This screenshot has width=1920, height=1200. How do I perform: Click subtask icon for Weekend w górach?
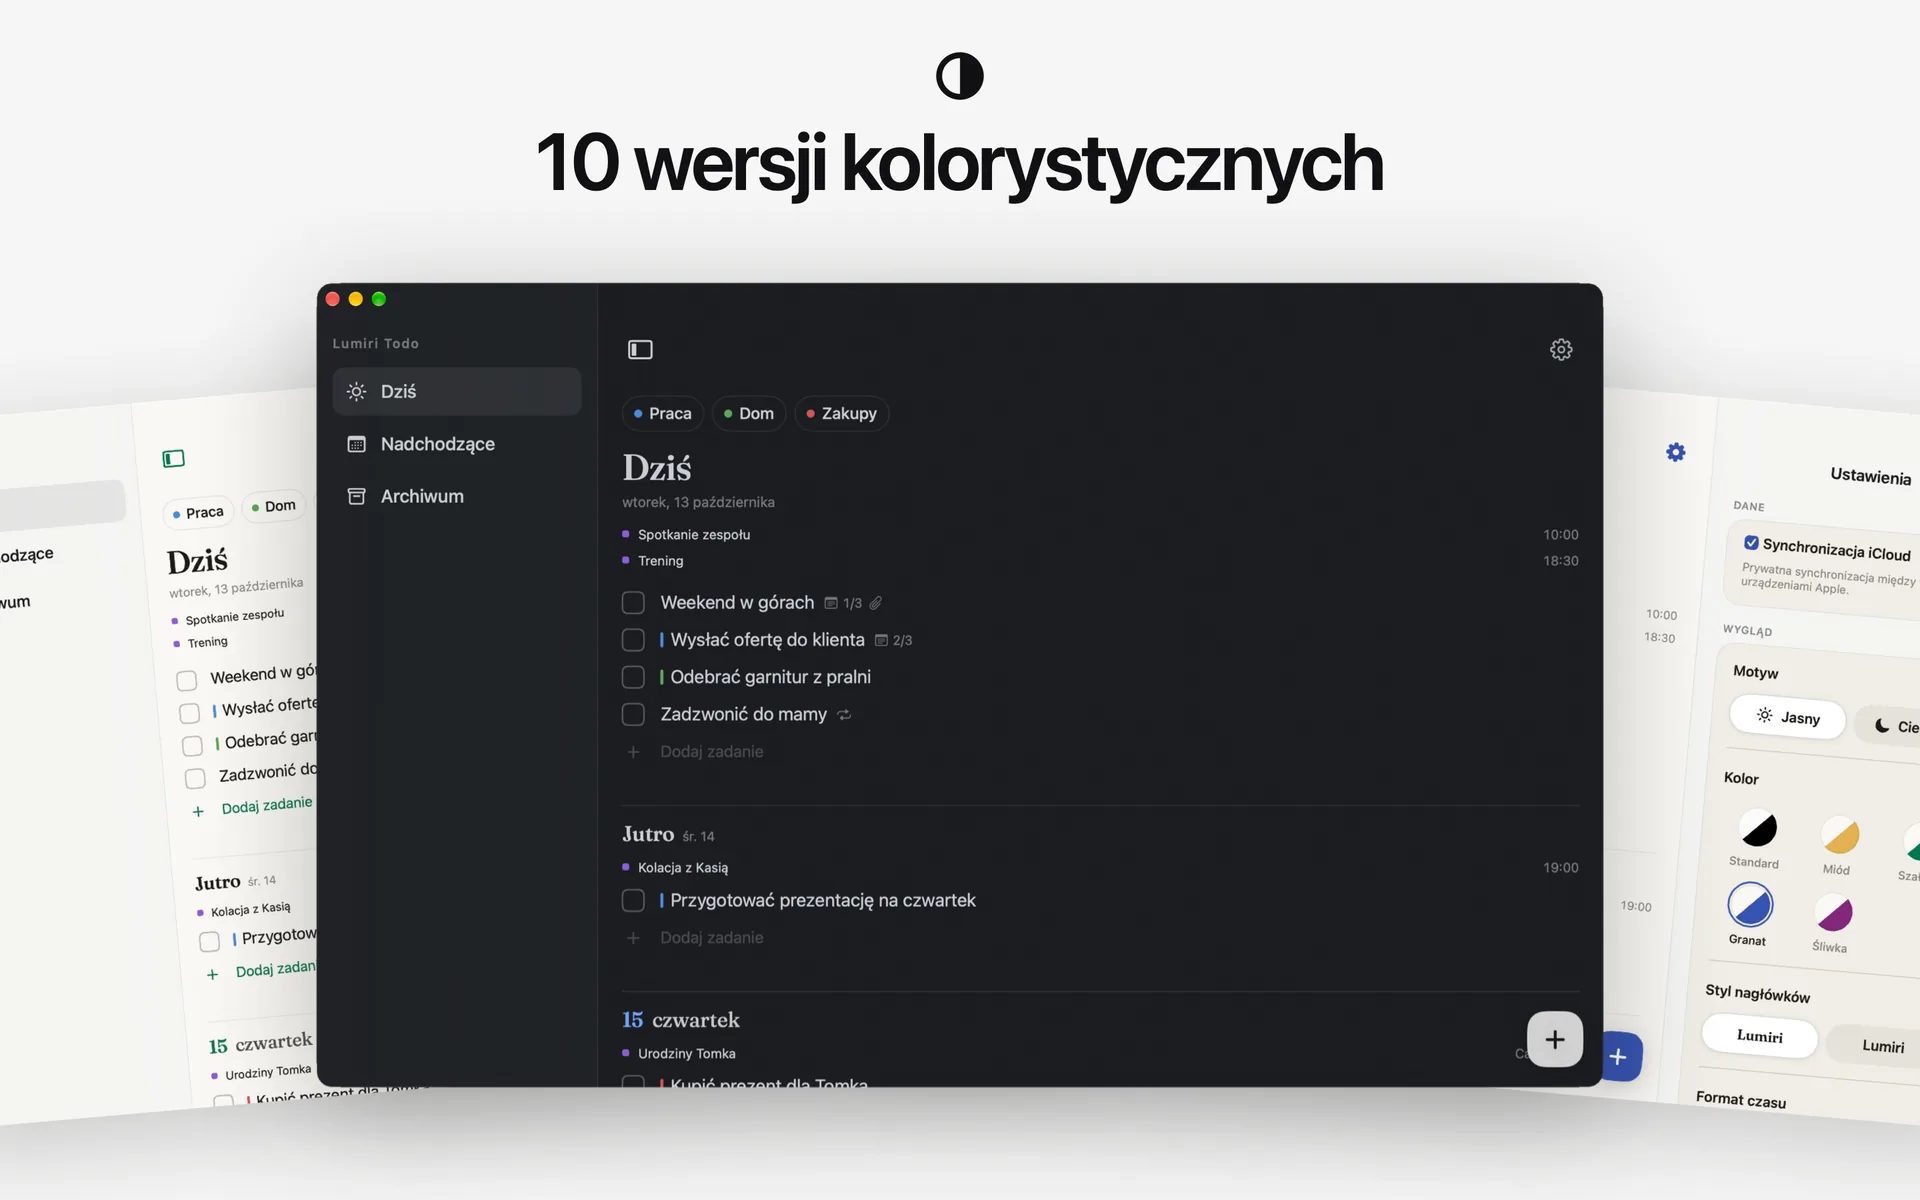pyautogui.click(x=831, y=603)
